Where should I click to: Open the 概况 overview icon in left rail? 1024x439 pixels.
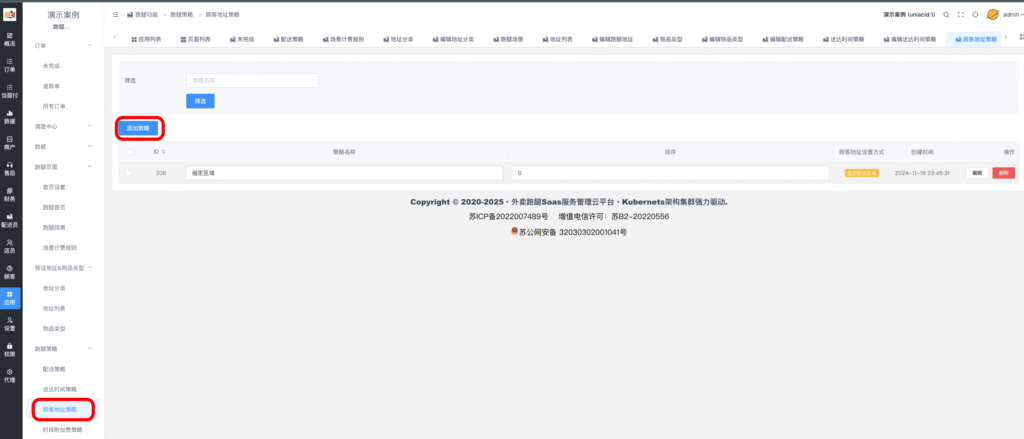[10, 39]
